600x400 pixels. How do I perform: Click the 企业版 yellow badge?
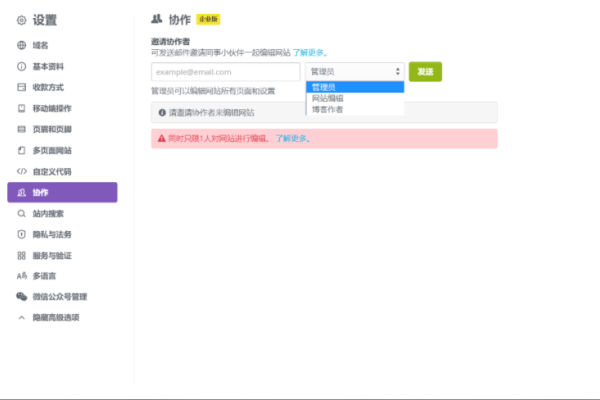(x=208, y=19)
